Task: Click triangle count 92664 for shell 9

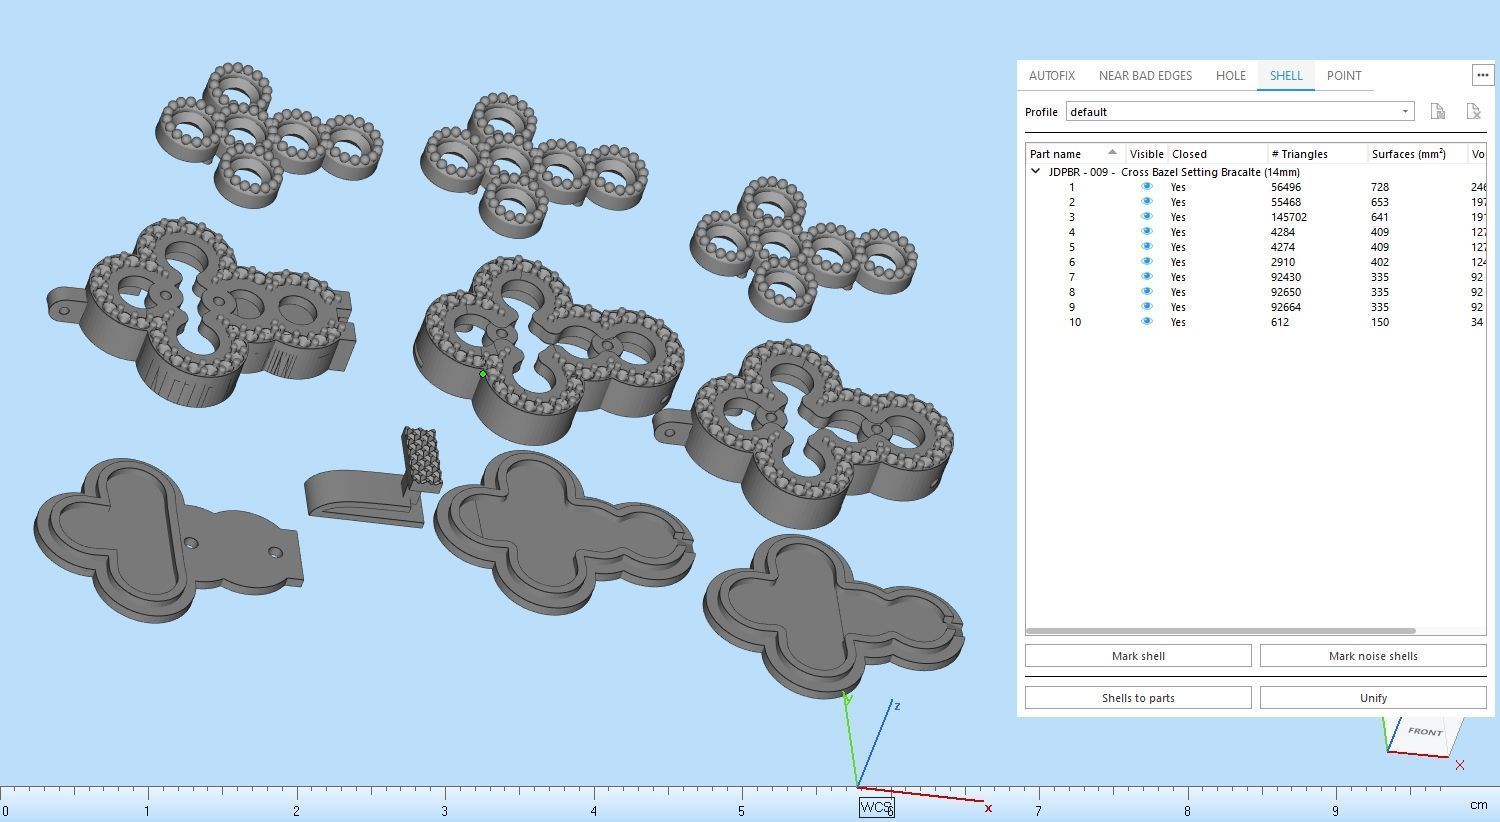Action: [1286, 307]
